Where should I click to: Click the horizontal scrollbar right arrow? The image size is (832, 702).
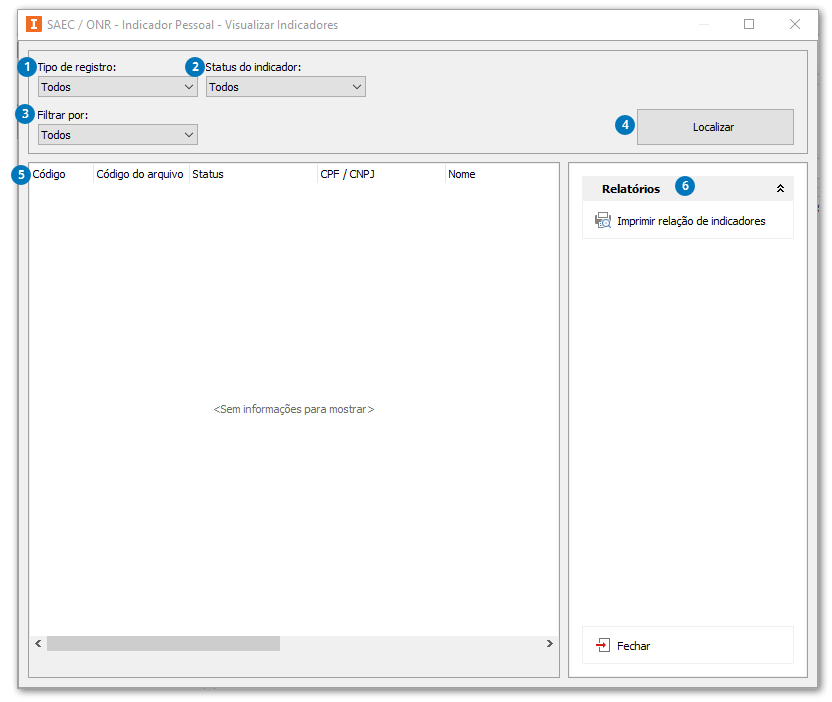click(550, 644)
